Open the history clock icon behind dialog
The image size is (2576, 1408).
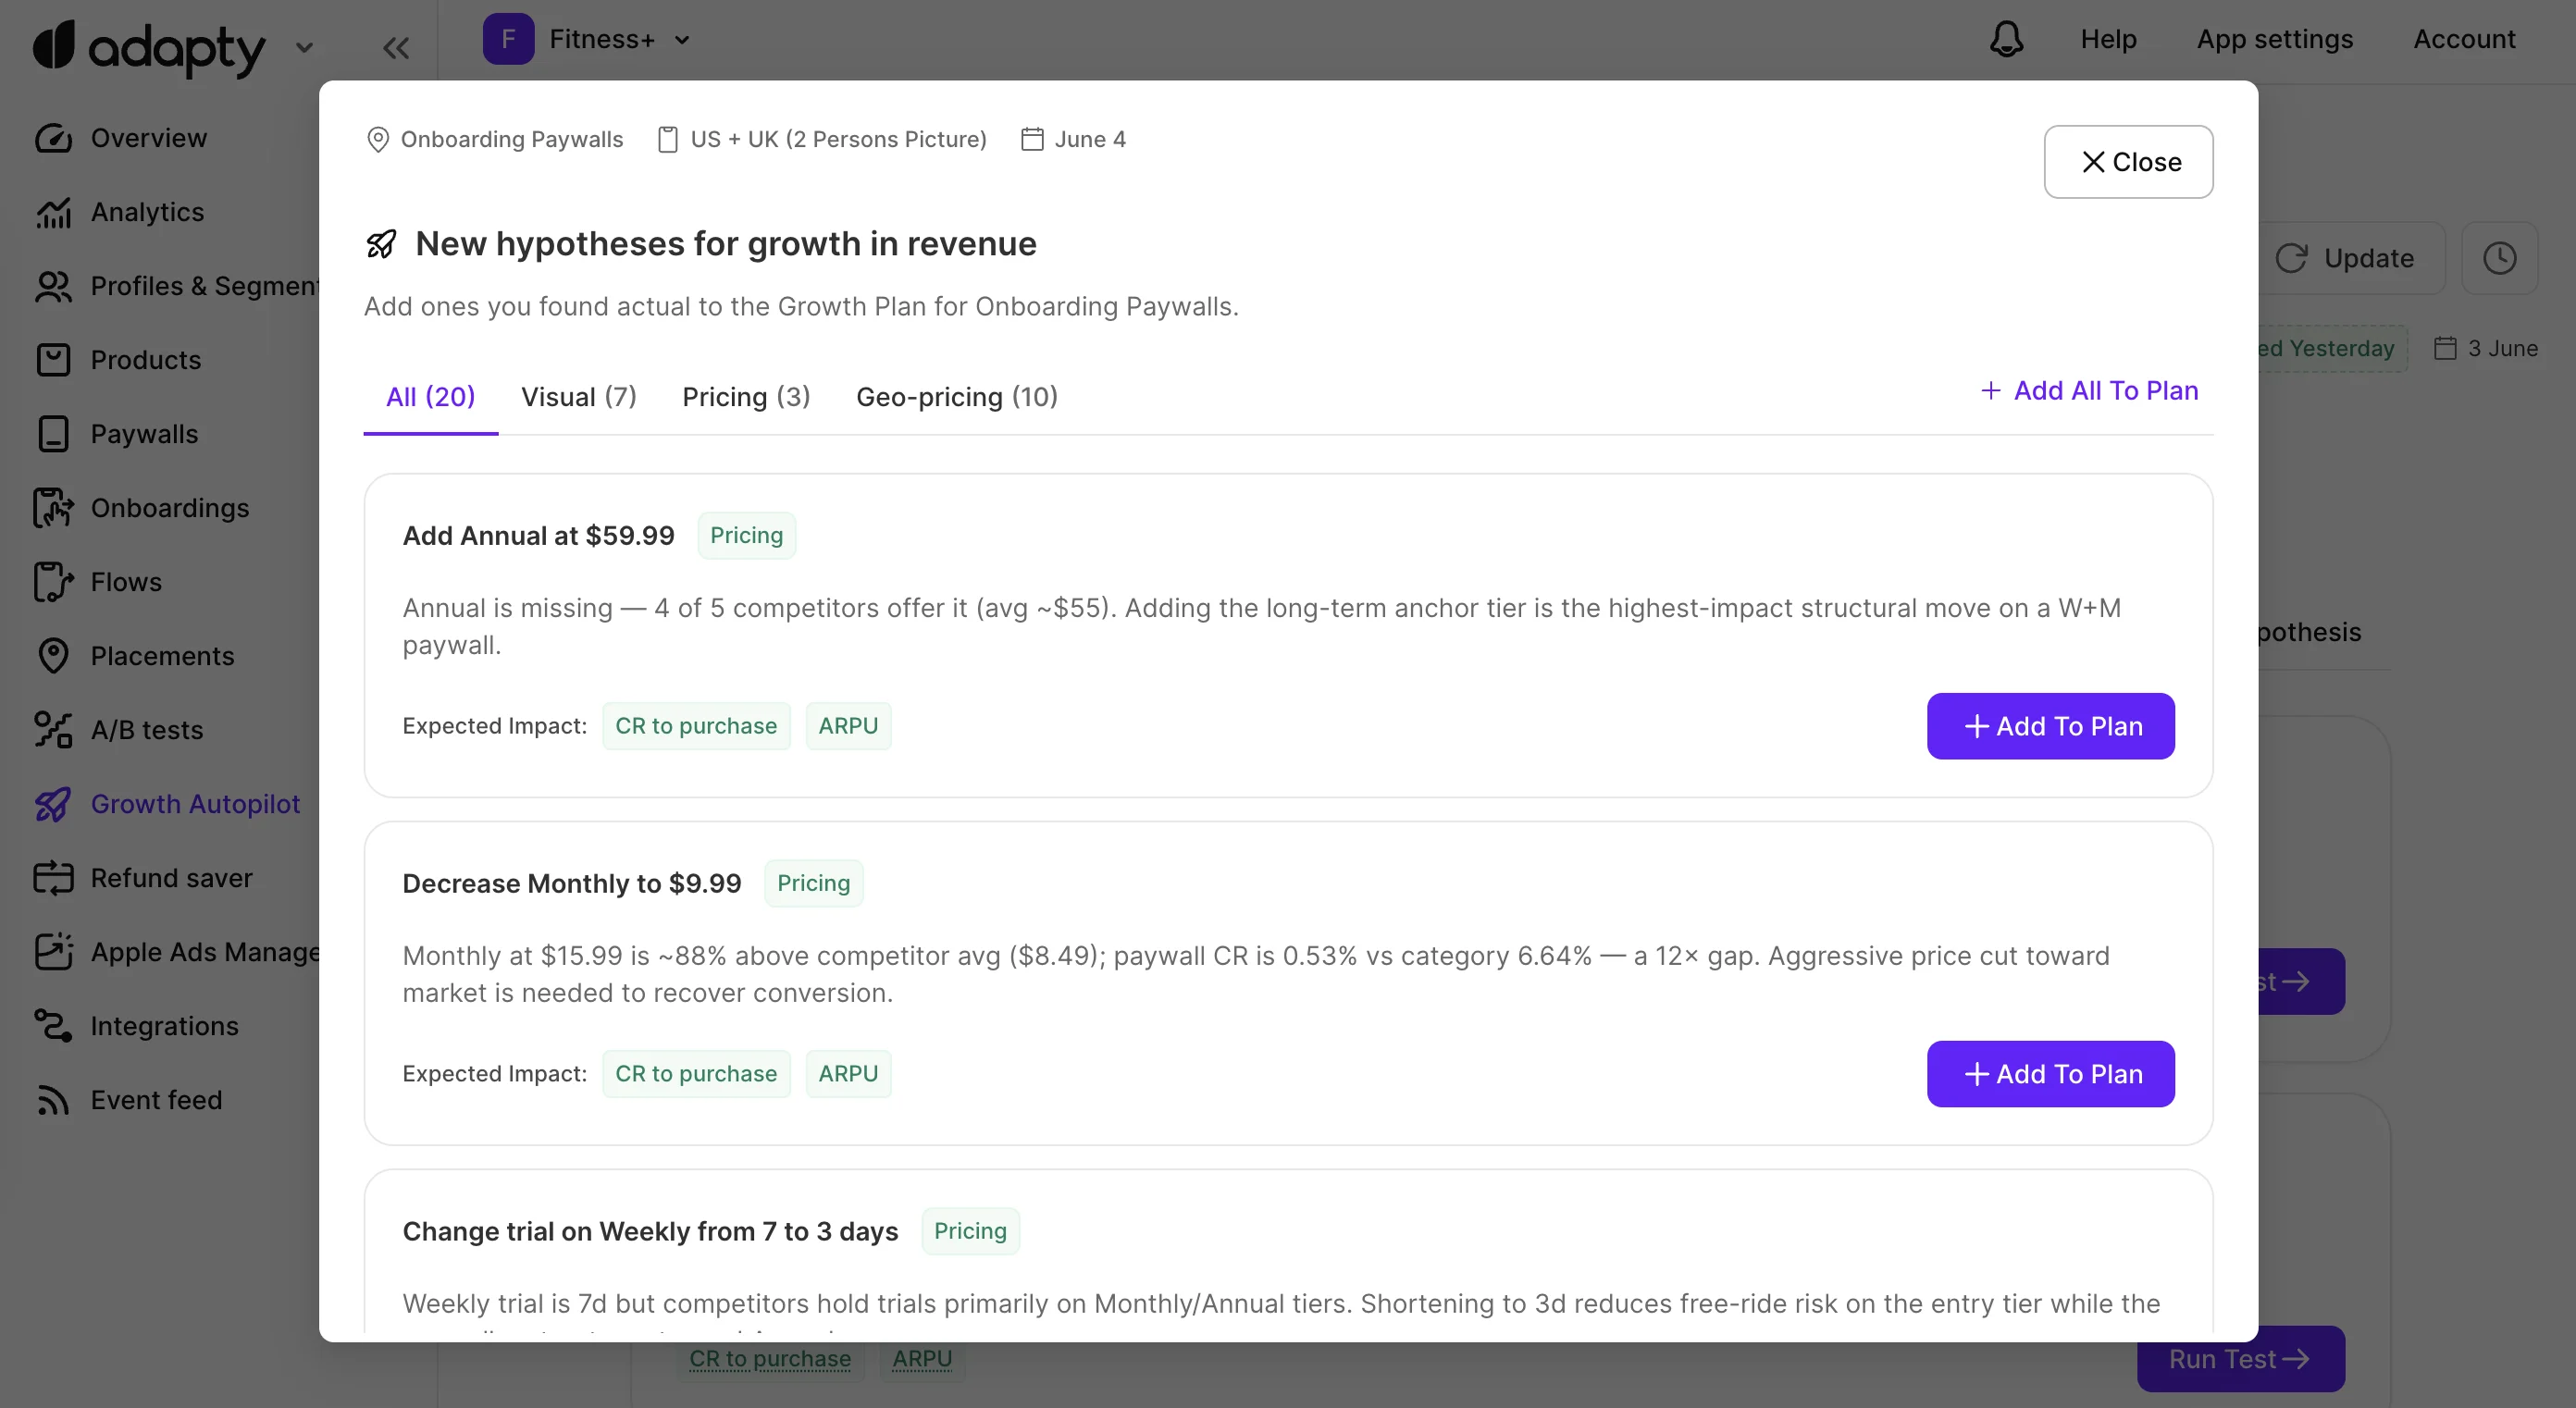pos(2499,258)
